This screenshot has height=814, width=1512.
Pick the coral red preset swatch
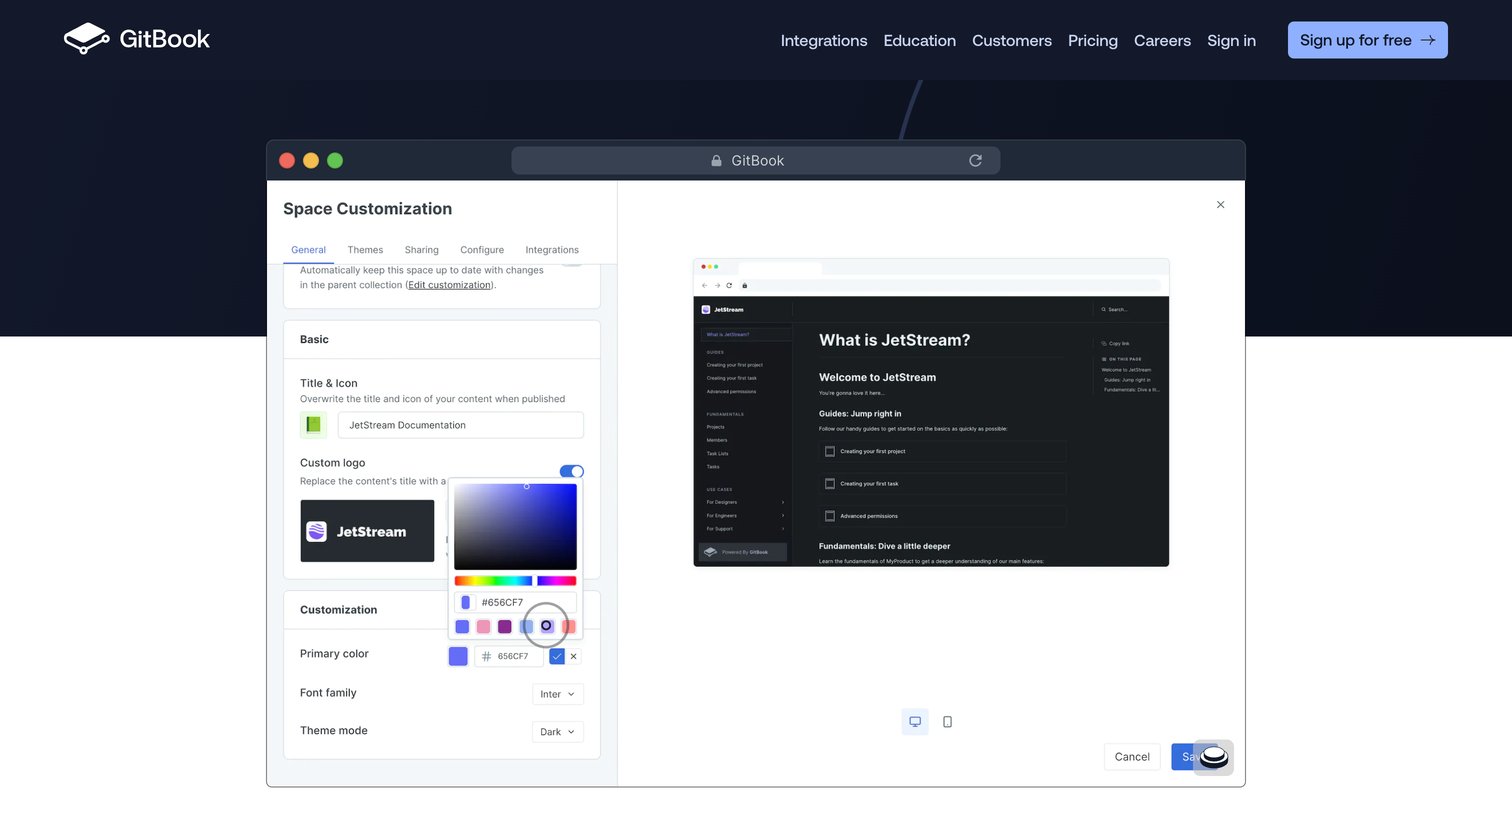click(x=568, y=626)
